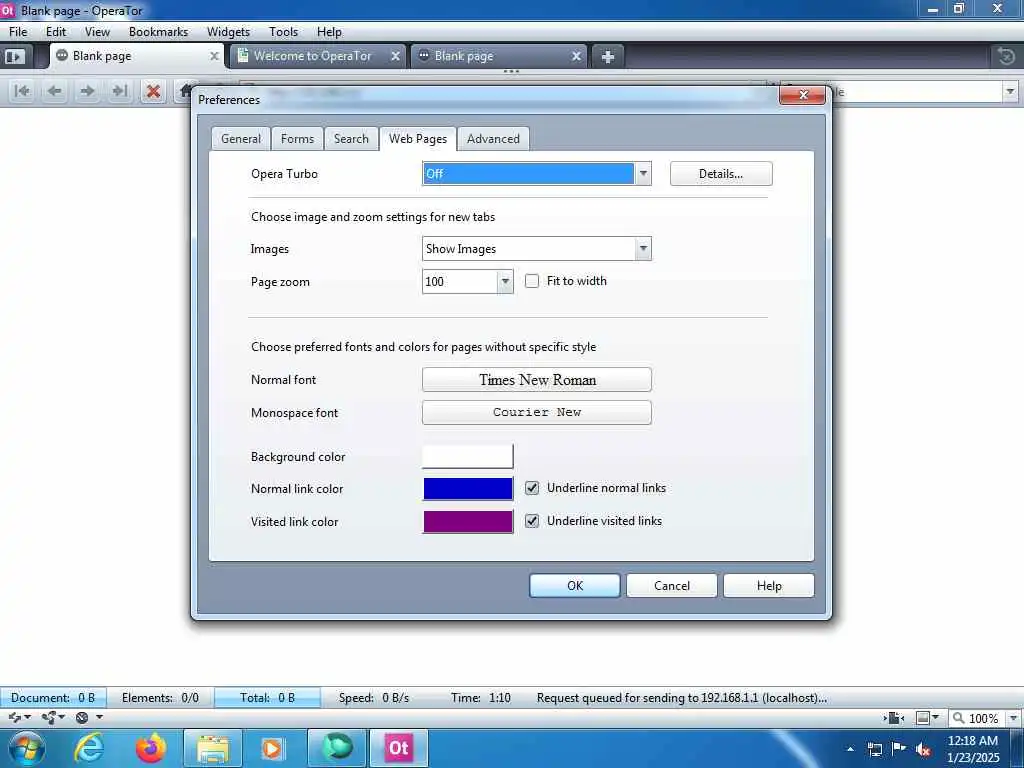Click the OperaTor taskbar button
Screen dimensions: 1024x768
coord(399,748)
